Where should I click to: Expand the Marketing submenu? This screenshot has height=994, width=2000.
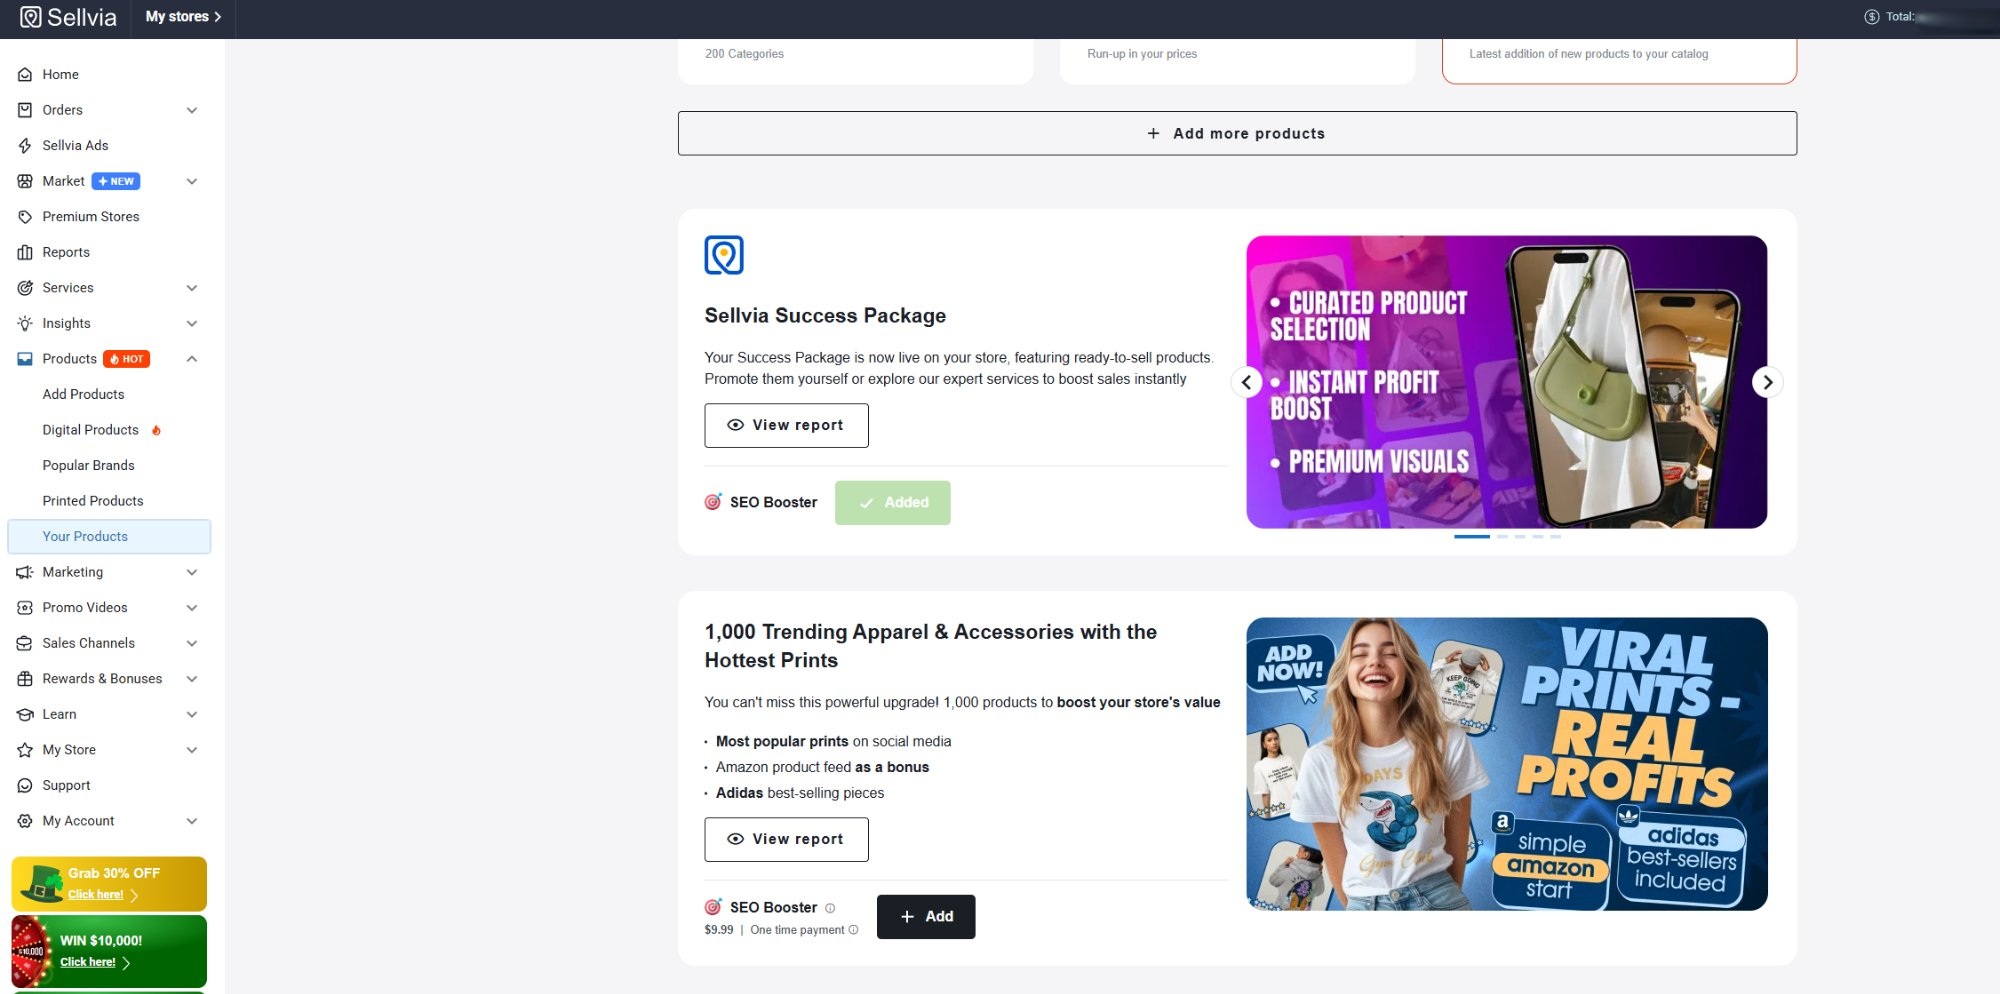pos(192,572)
